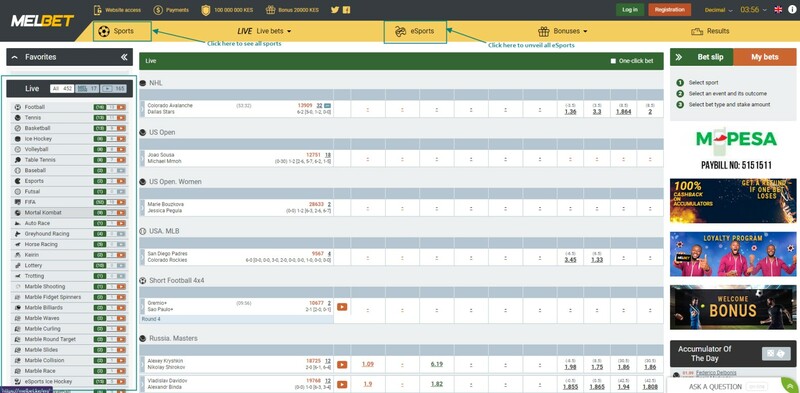
Task: Click the Twitter icon in header
Action: point(335,10)
